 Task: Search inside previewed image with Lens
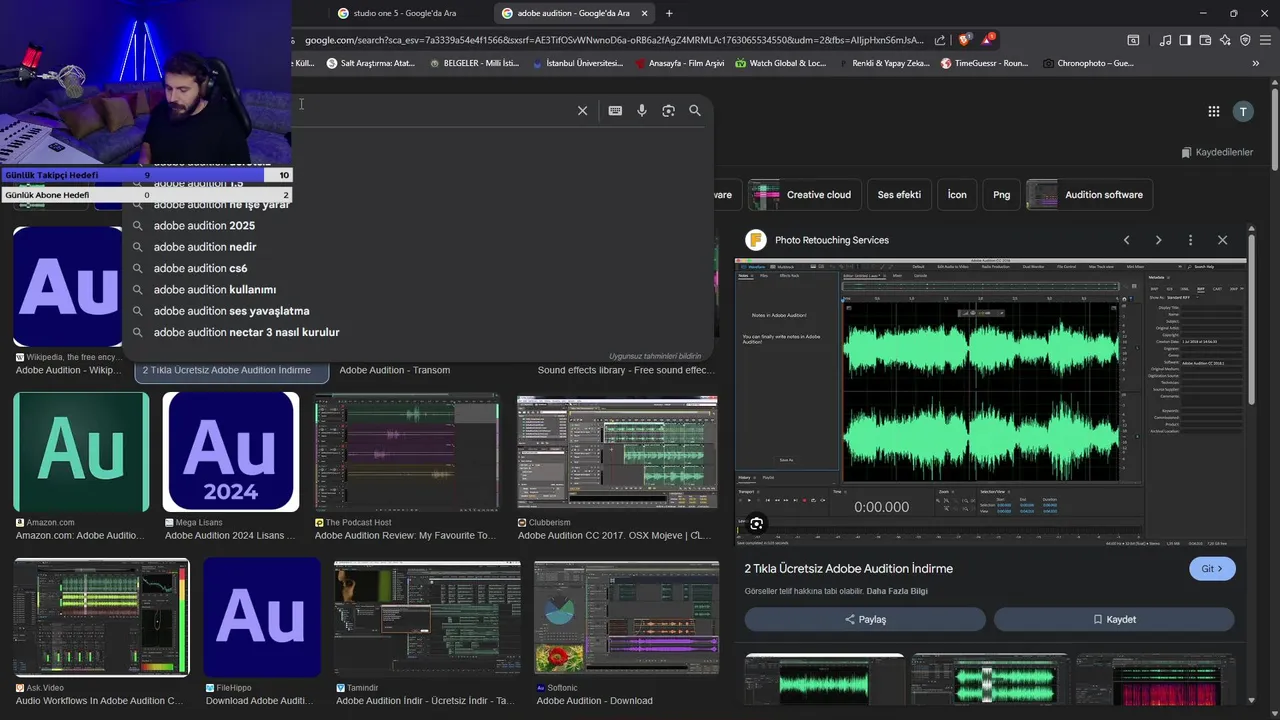click(757, 523)
